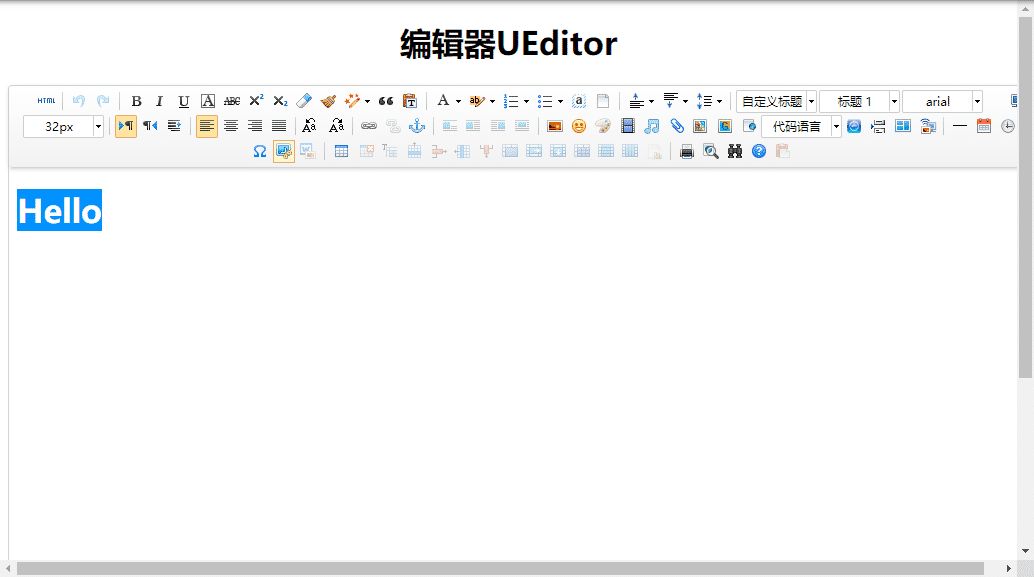Attach file paperclip icon
The width and height of the screenshot is (1034, 577).
point(677,126)
